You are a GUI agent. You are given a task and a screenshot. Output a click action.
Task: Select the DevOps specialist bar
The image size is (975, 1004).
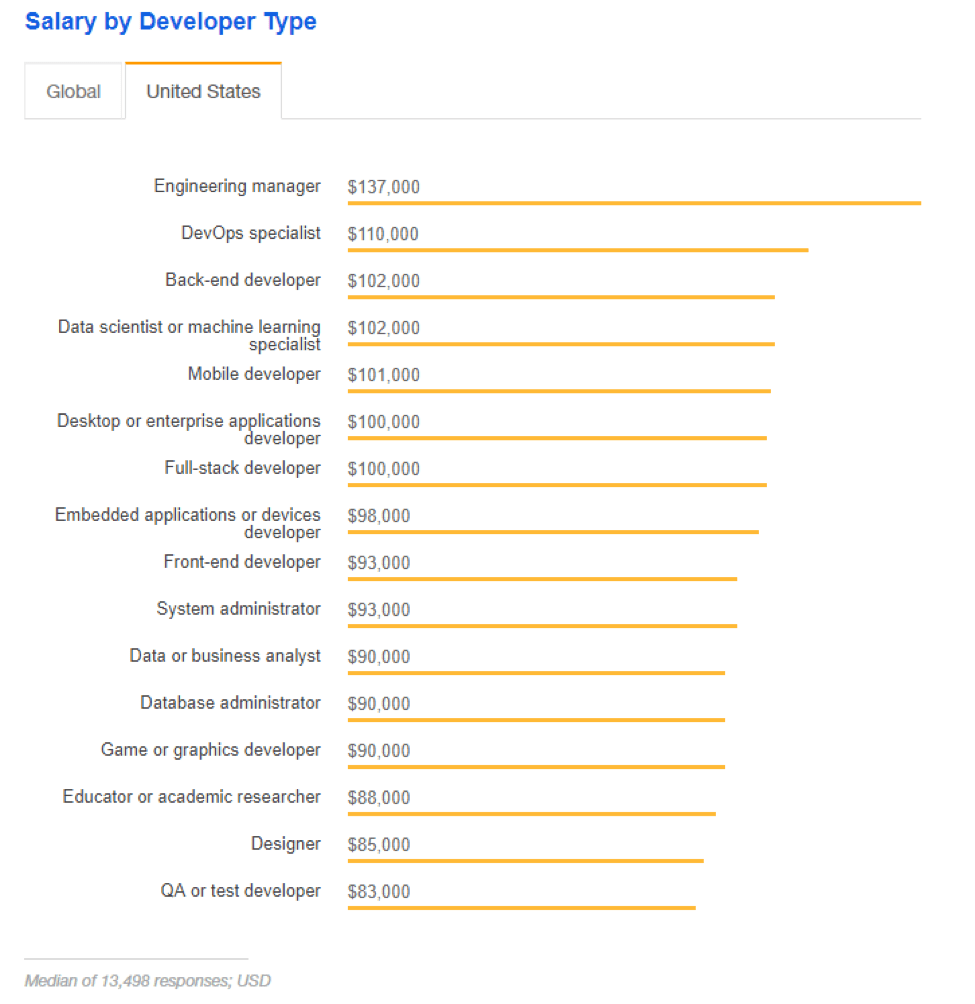[575, 248]
